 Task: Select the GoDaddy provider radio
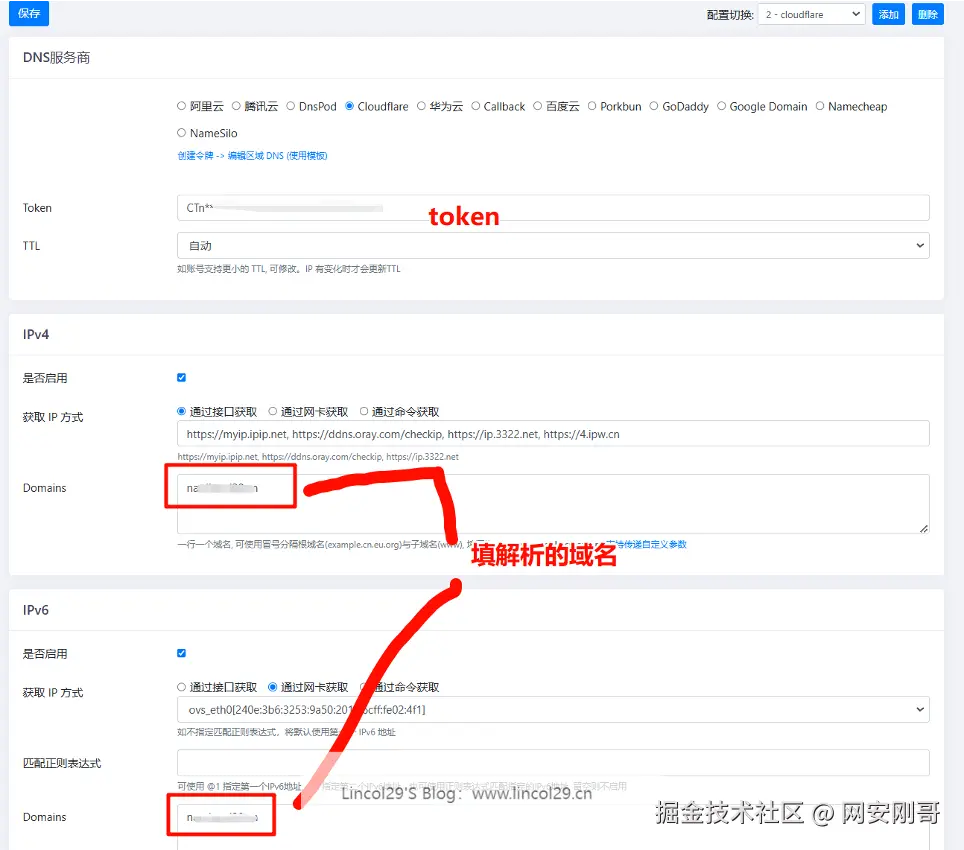coord(654,106)
